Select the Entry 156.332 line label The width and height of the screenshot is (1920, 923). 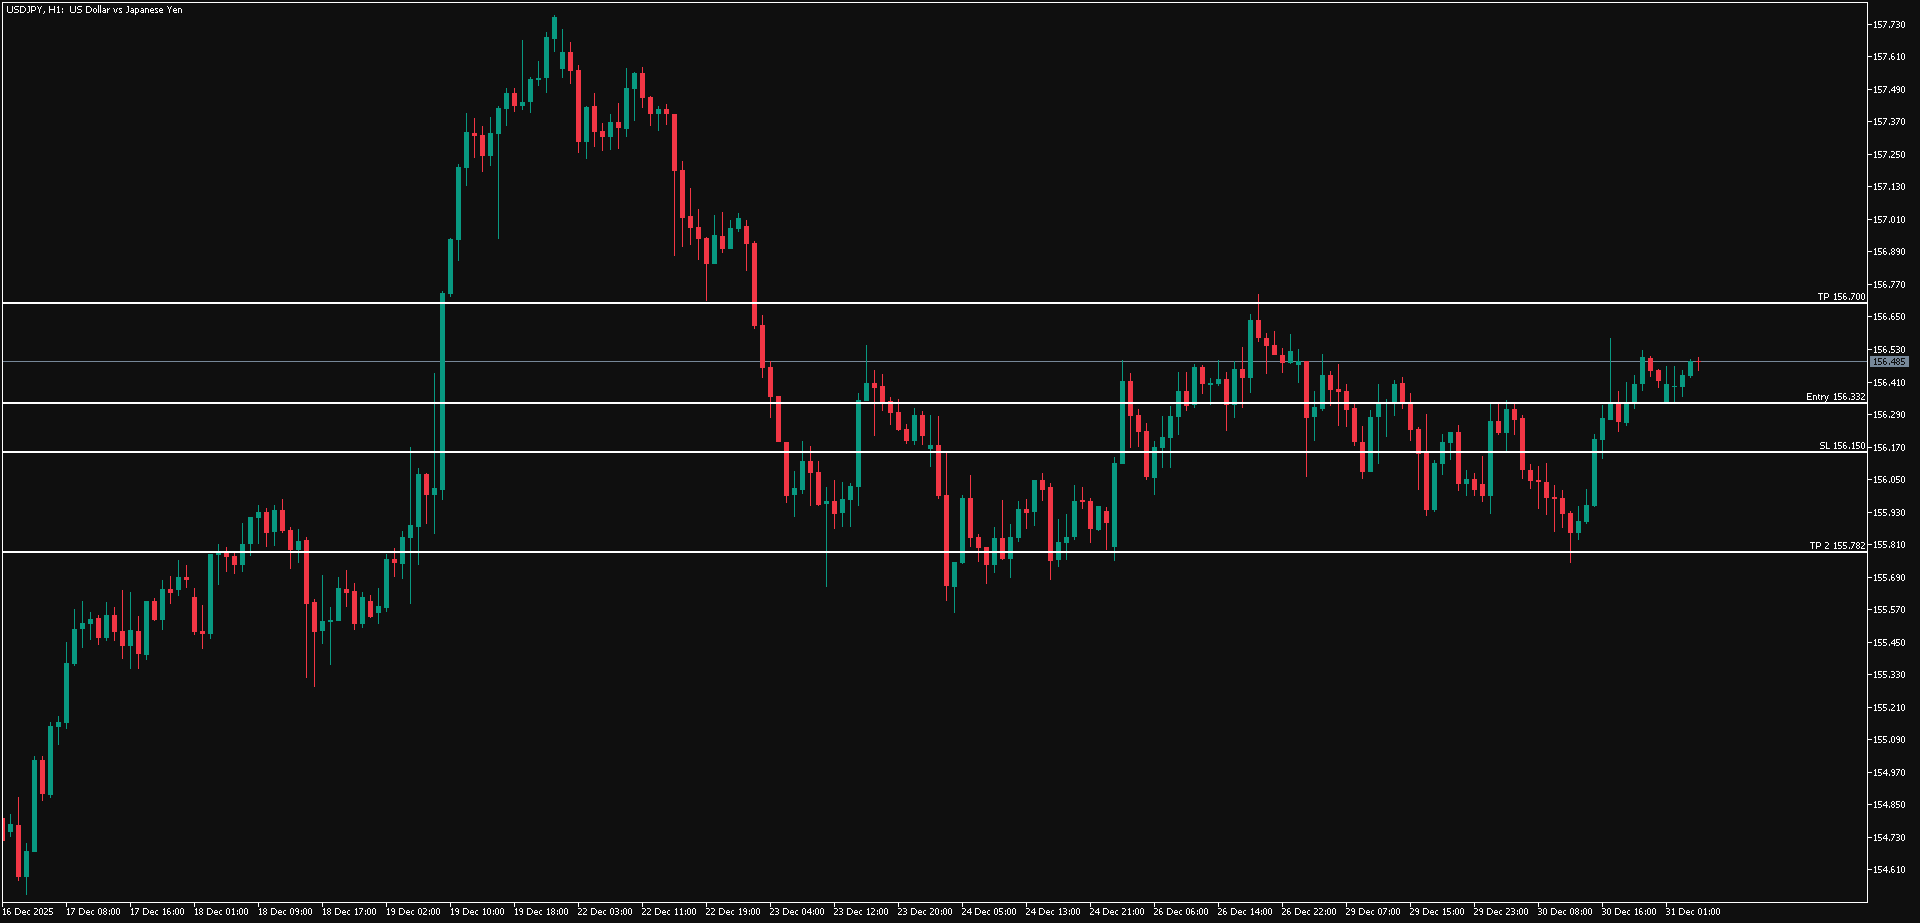[x=1835, y=397]
